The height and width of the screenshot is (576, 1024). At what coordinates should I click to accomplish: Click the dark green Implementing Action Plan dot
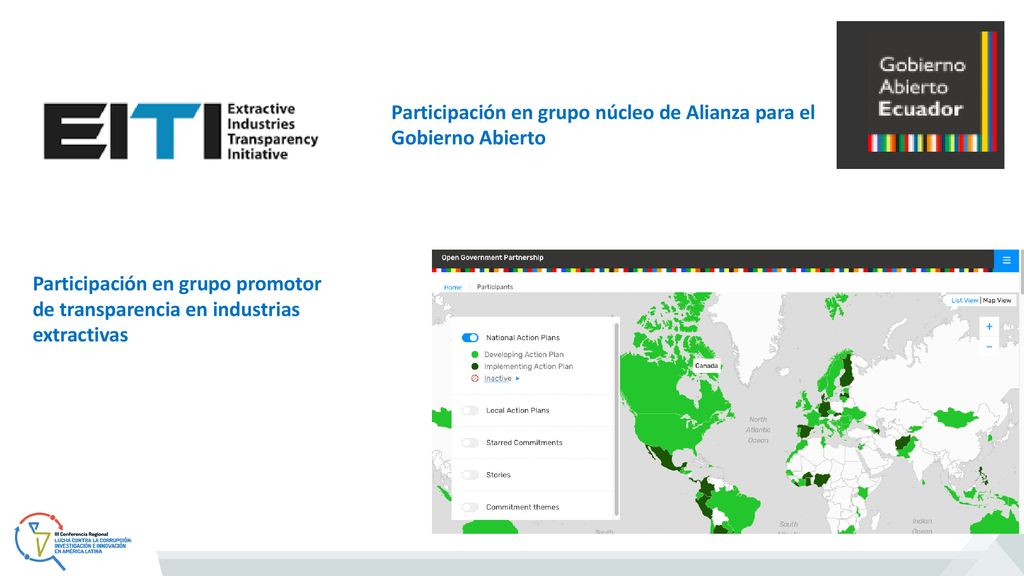click(475, 366)
